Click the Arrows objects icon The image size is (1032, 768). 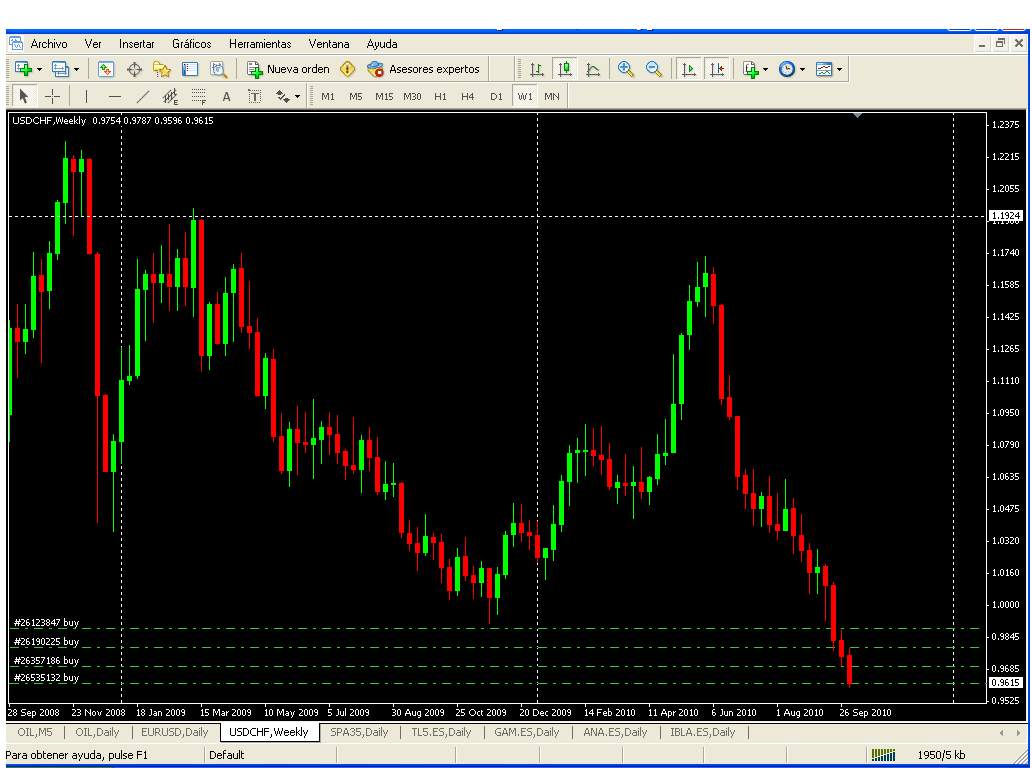pyautogui.click(x=282, y=97)
